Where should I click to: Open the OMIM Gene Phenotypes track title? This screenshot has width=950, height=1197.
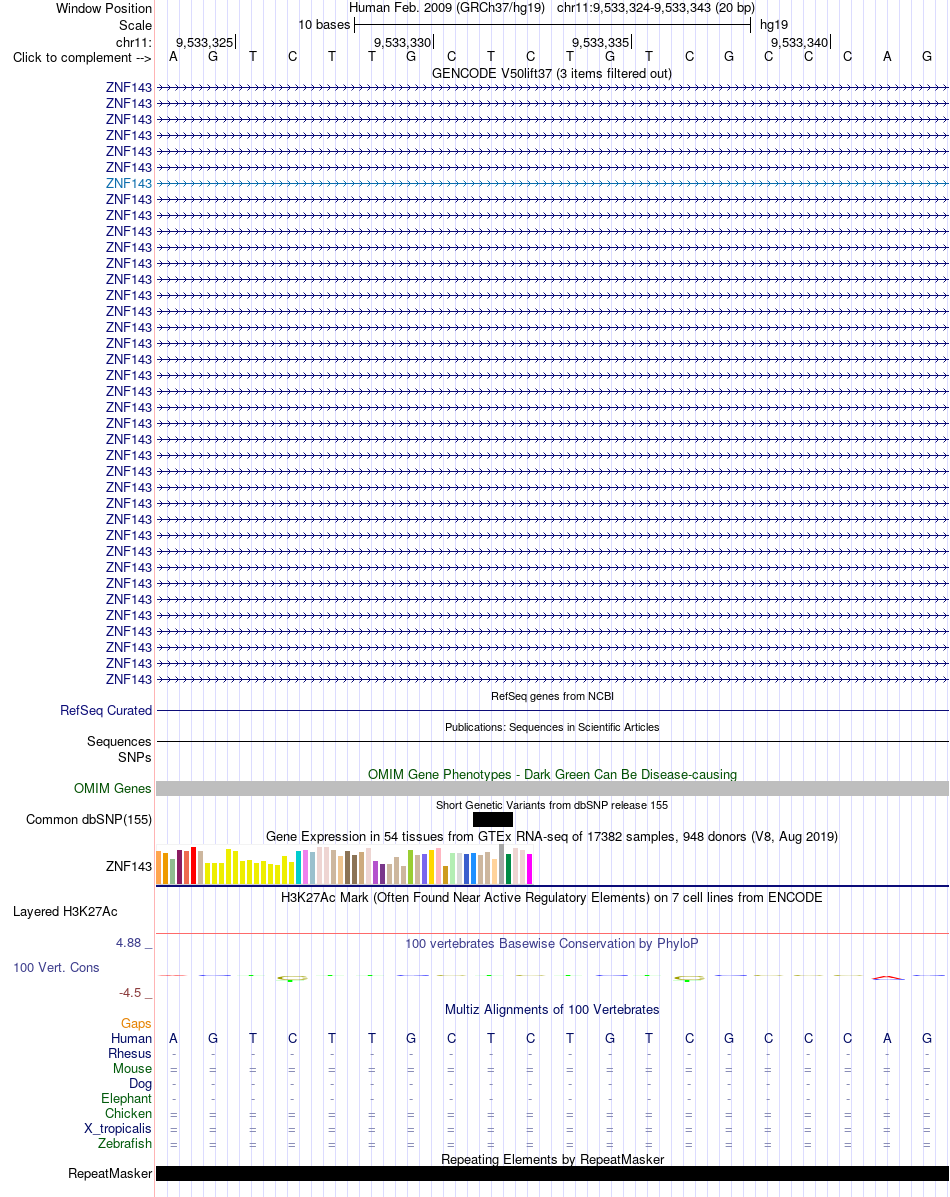point(552,774)
